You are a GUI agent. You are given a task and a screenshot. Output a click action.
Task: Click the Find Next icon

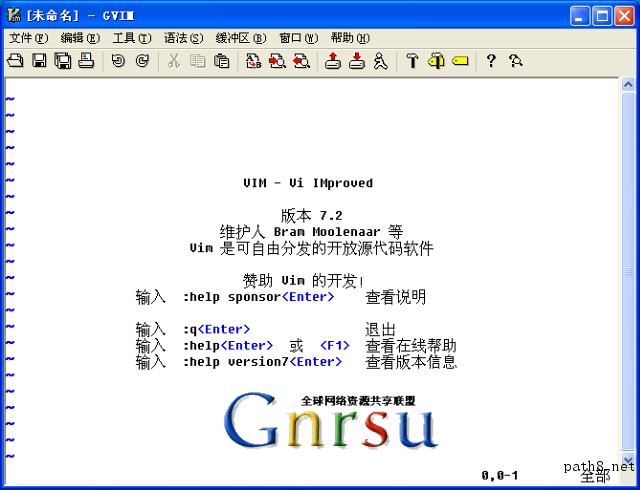[278, 61]
